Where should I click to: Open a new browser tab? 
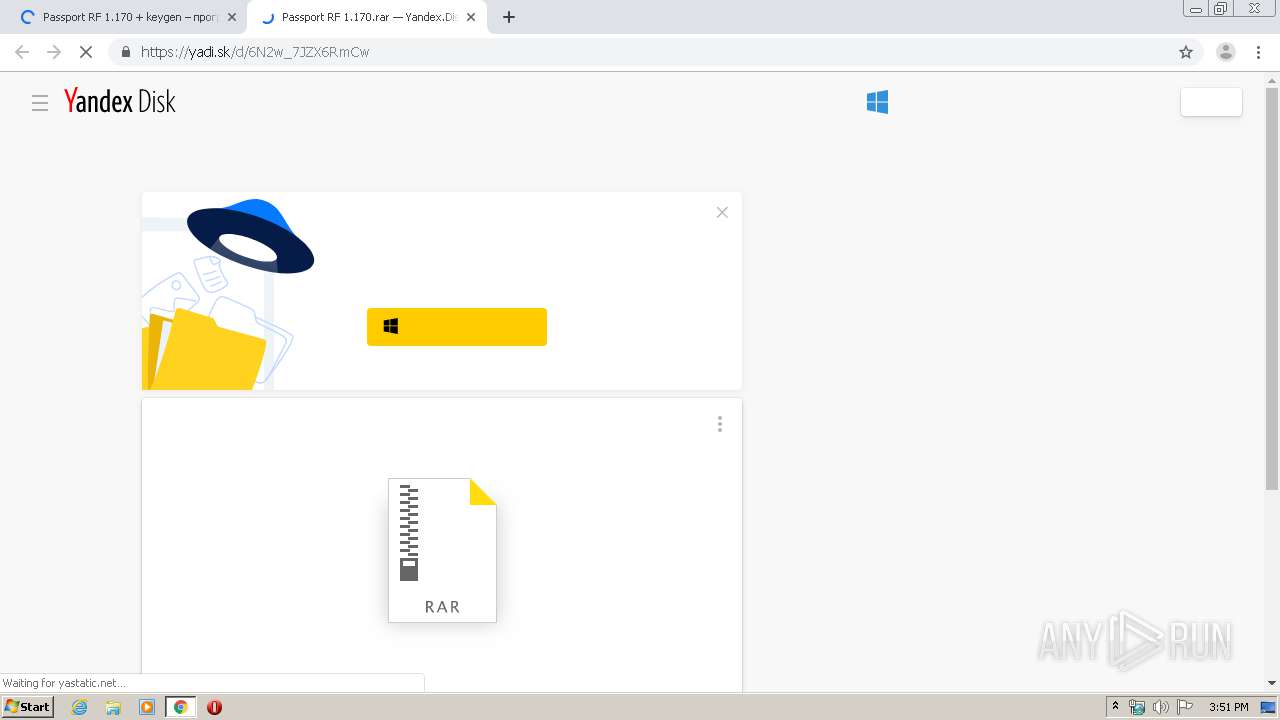pos(508,17)
